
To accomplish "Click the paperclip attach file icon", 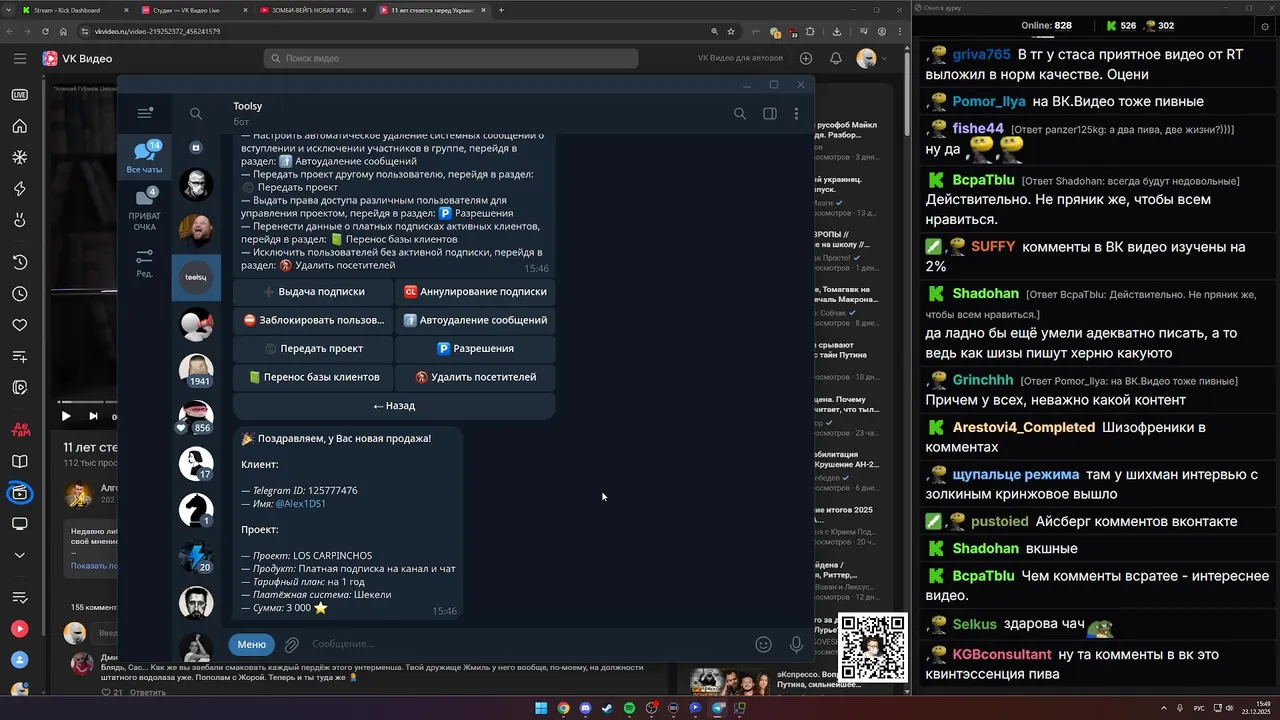I will (x=292, y=645).
